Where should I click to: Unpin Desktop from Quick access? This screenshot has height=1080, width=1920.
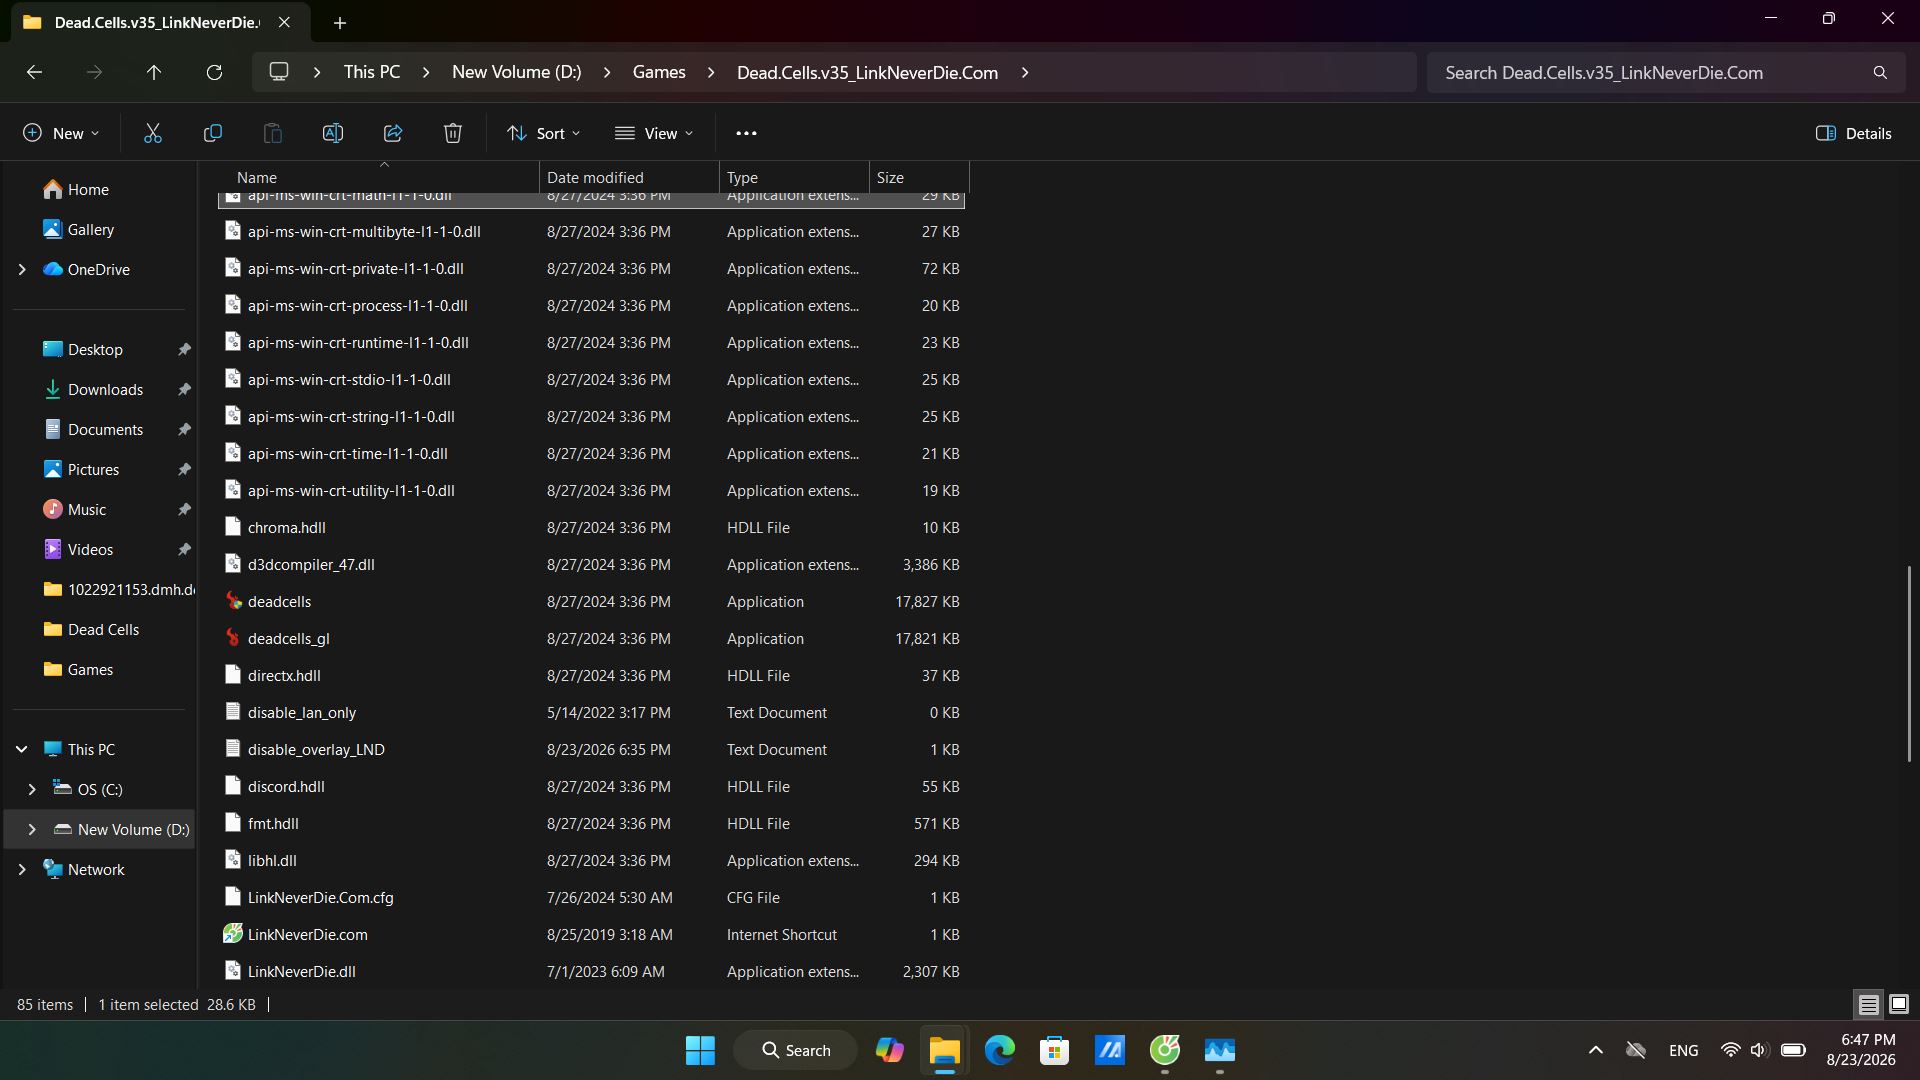pyautogui.click(x=184, y=350)
